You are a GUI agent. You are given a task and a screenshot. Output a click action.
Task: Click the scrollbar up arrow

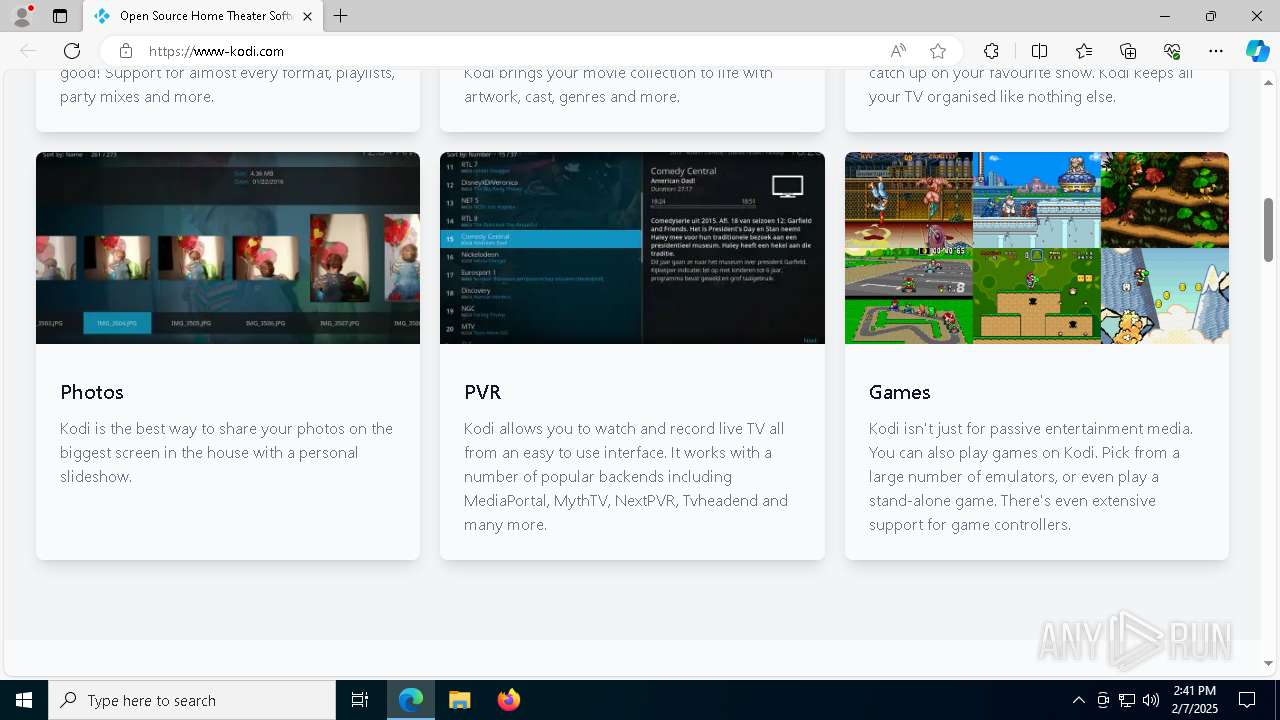coord(1269,81)
